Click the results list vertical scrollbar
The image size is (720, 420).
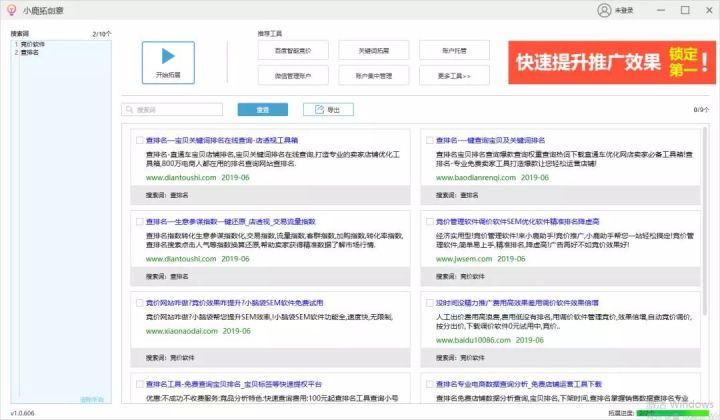pyautogui.click(x=705, y=220)
